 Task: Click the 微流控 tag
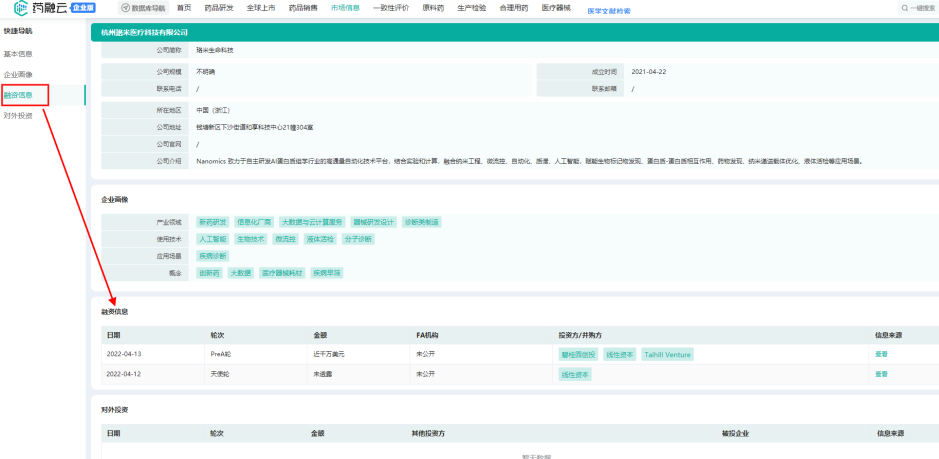click(x=286, y=238)
